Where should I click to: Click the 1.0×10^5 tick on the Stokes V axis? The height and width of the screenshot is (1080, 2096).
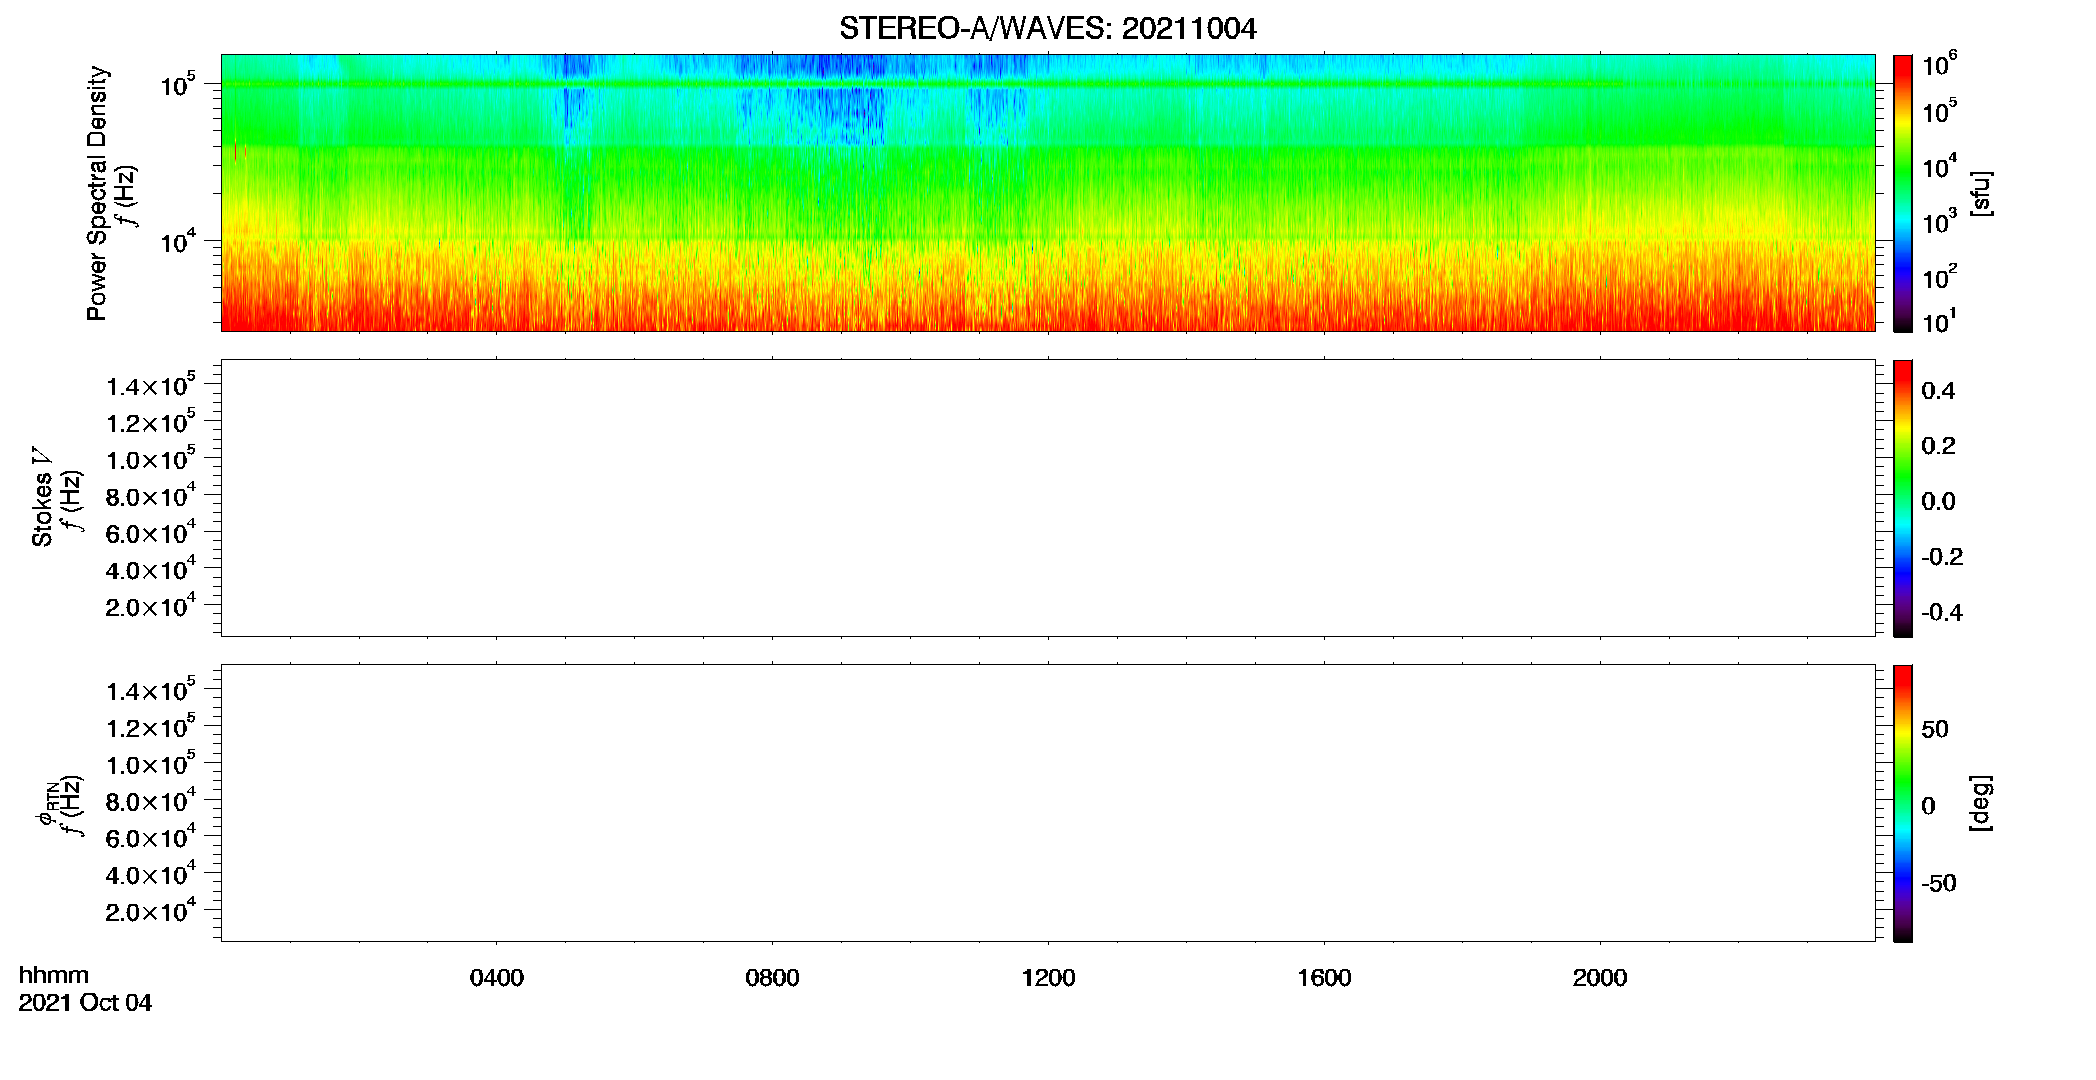(150, 458)
